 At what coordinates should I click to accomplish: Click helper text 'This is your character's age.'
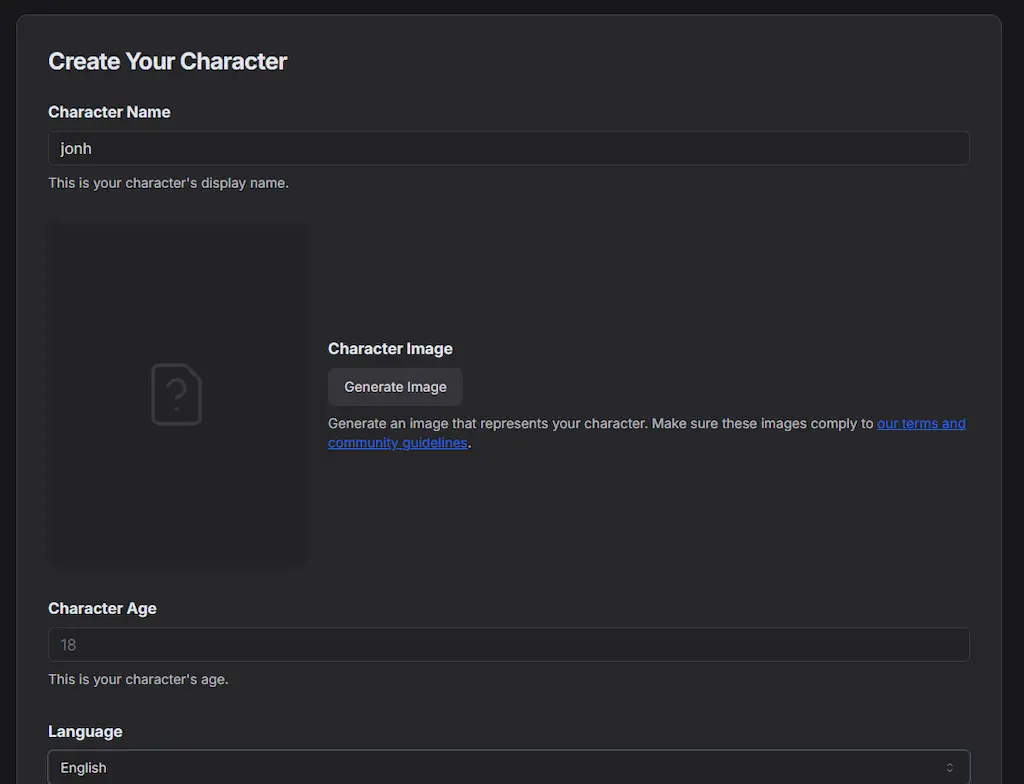138,679
